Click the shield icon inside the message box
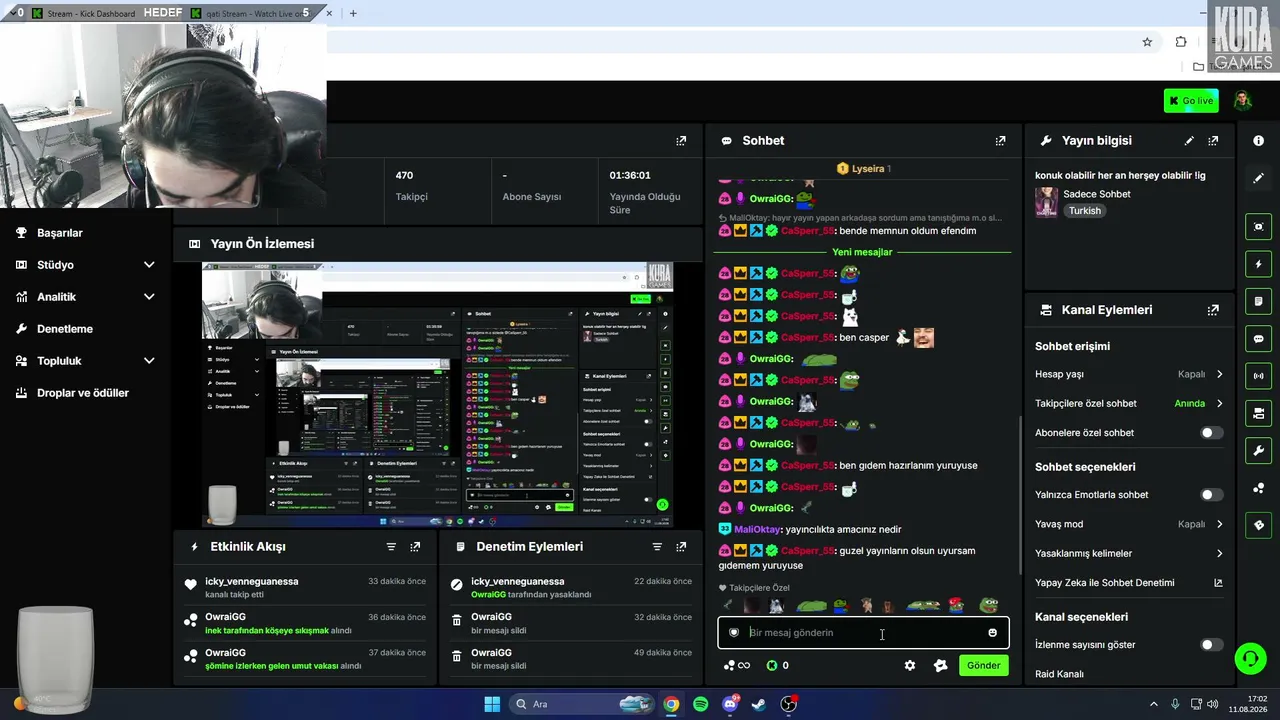This screenshot has width=1280, height=720. (734, 632)
